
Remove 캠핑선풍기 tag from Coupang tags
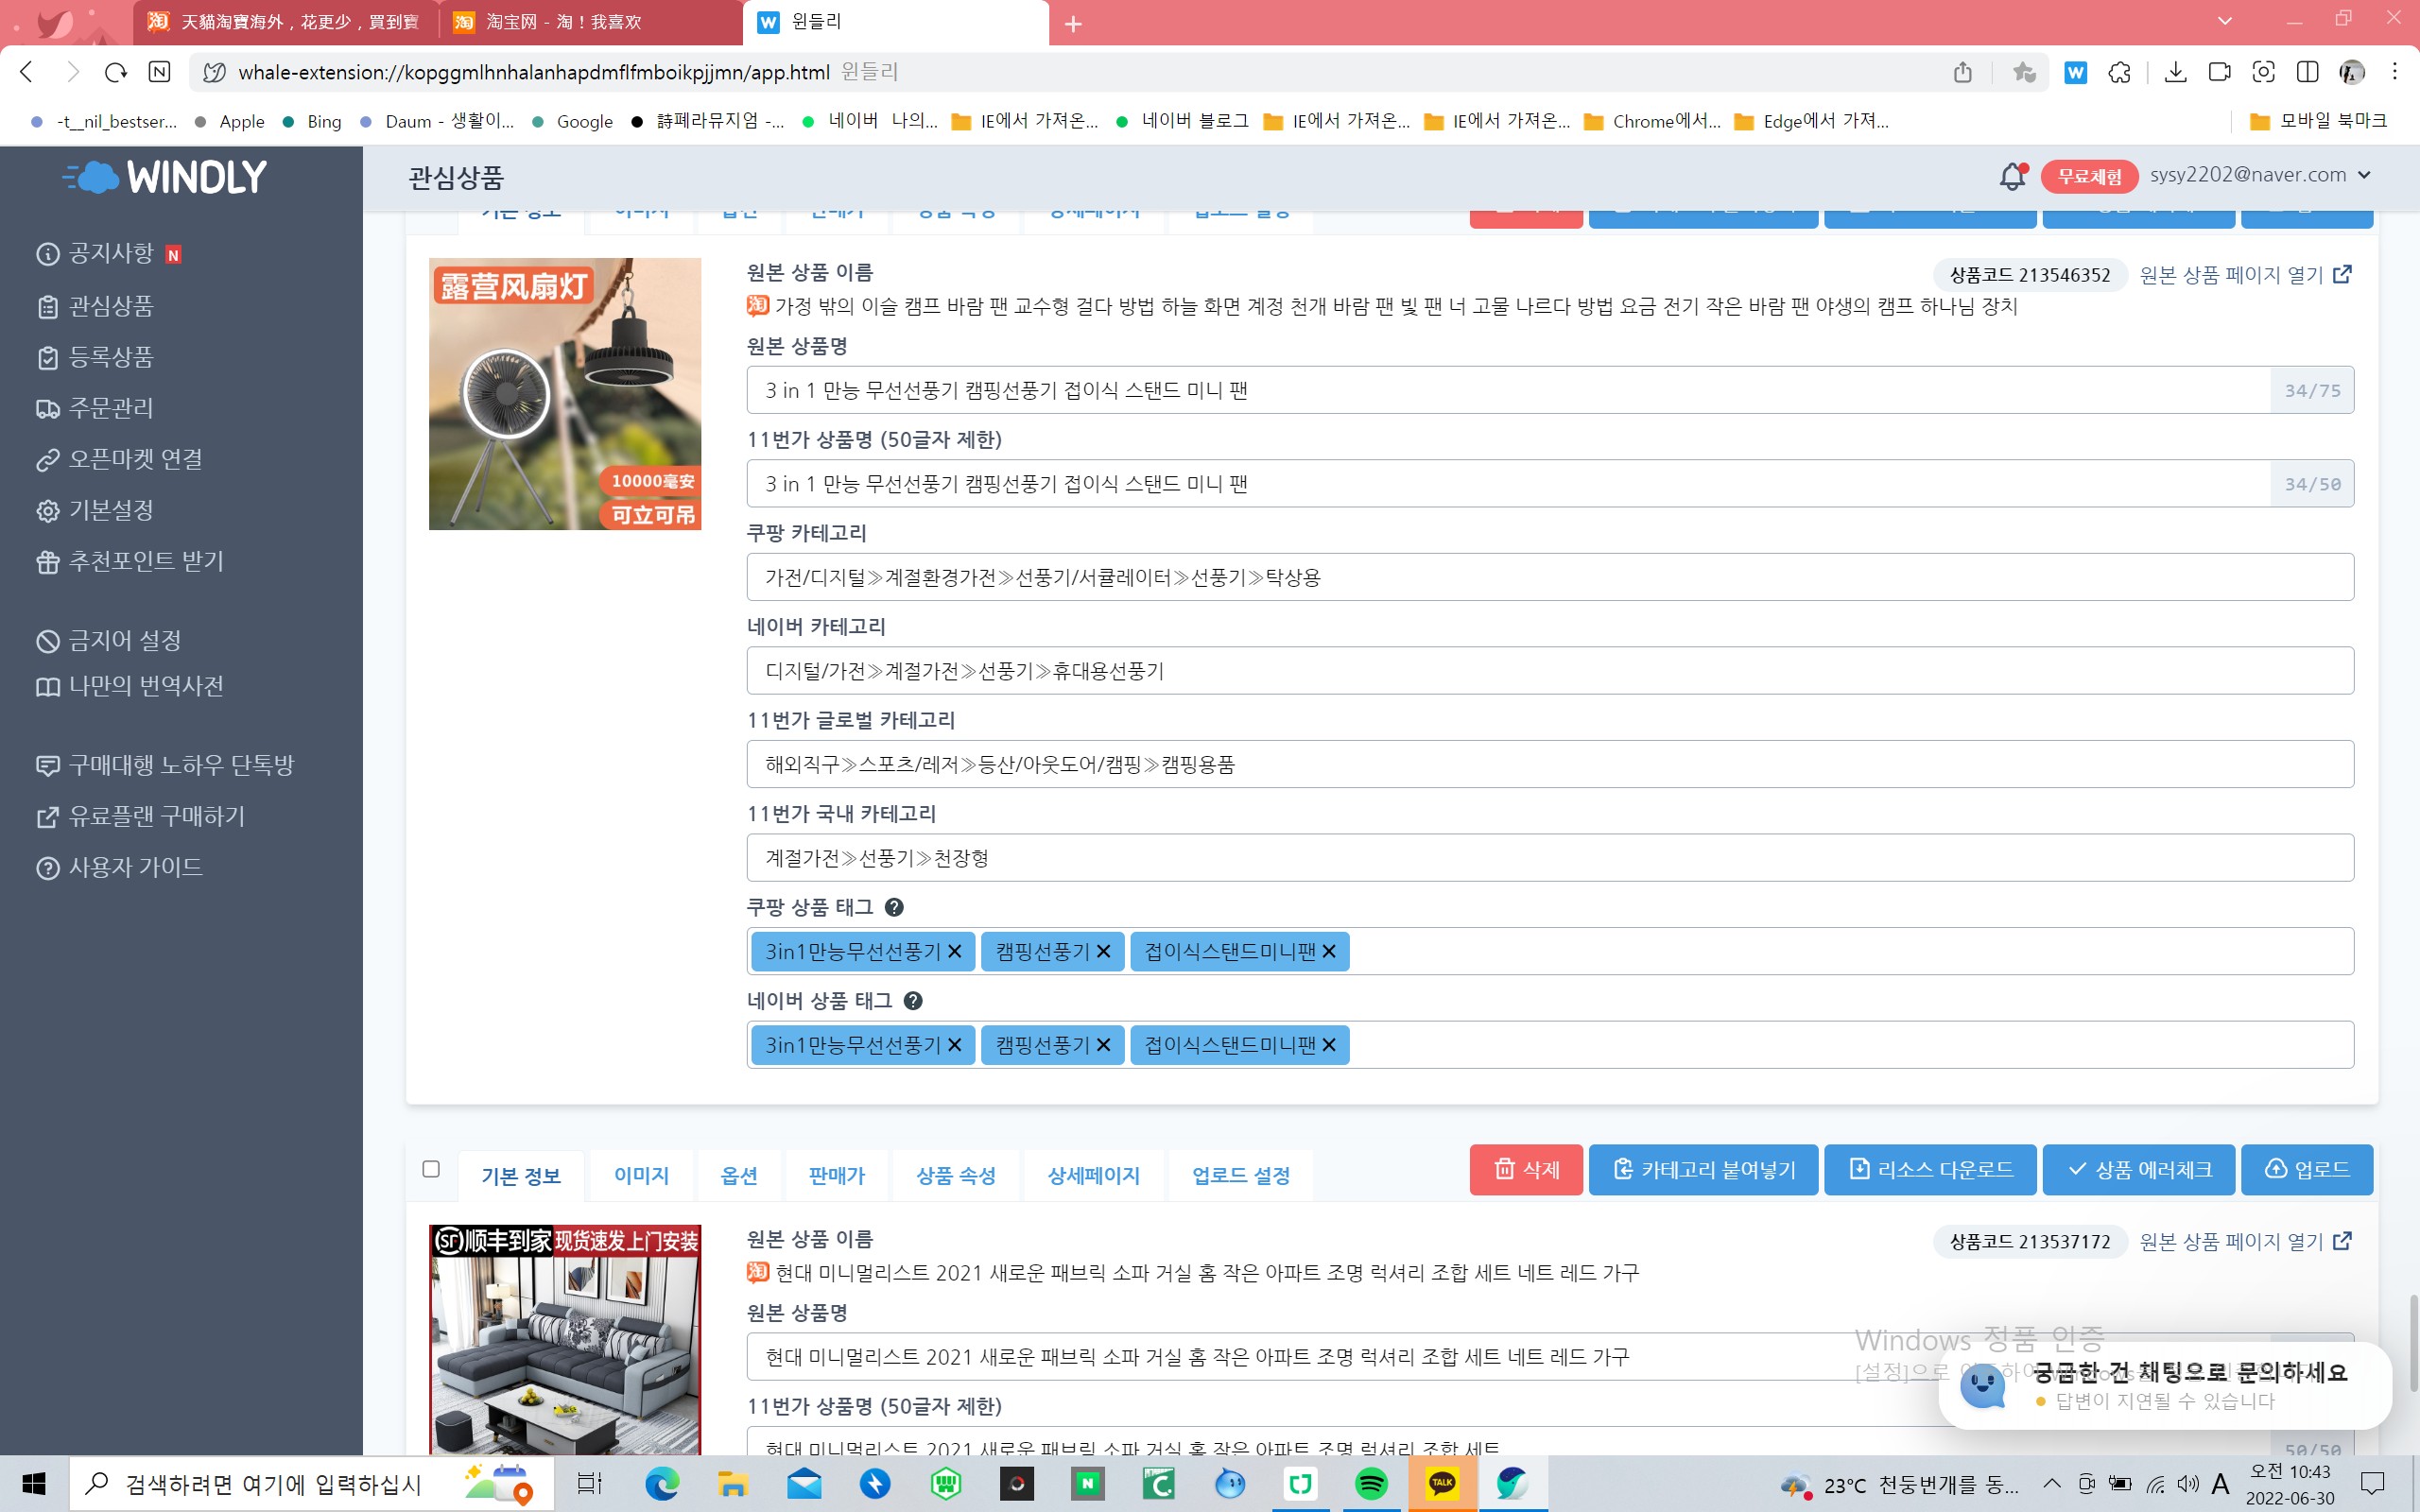(x=1103, y=951)
